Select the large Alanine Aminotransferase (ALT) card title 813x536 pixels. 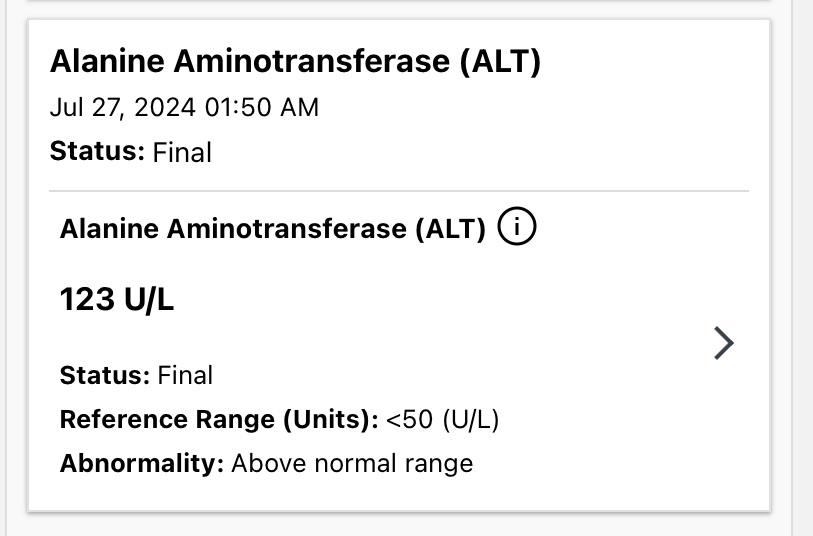tap(295, 62)
